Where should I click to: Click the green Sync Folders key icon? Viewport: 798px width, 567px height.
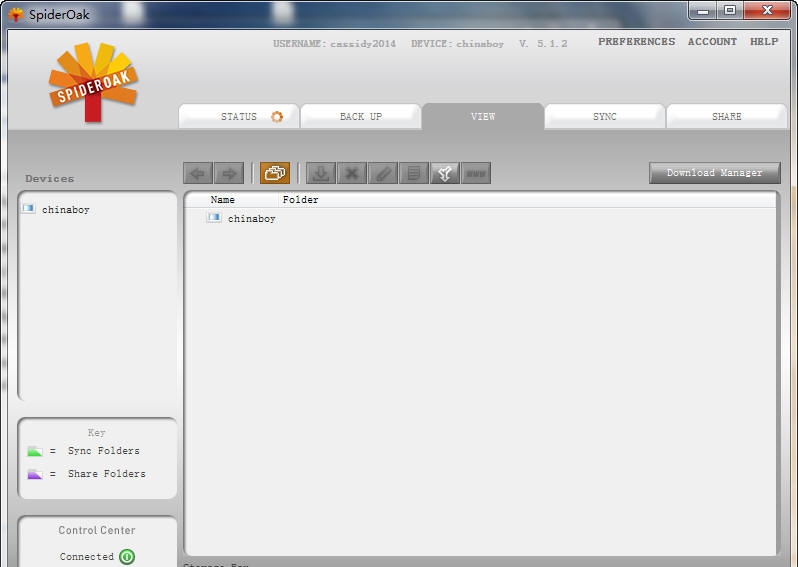35,451
